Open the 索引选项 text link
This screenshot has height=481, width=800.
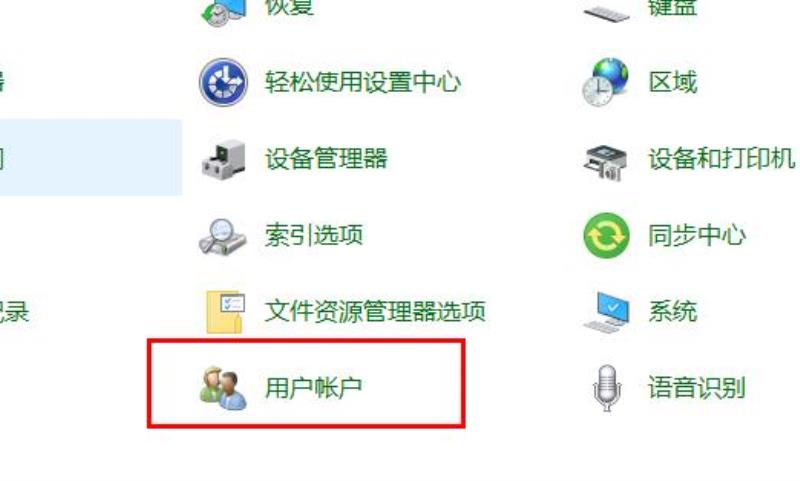pos(314,235)
